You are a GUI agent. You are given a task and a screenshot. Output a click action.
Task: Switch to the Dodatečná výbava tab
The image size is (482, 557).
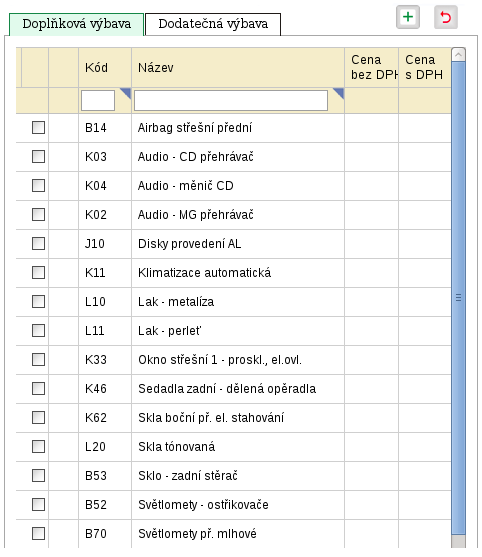[x=213, y=24]
